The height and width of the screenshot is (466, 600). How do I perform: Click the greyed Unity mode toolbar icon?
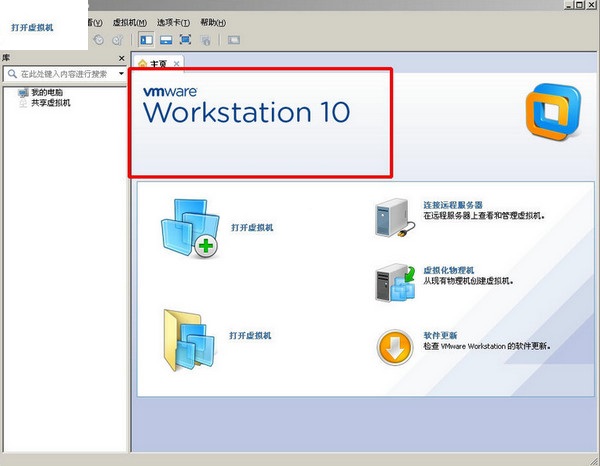205,40
